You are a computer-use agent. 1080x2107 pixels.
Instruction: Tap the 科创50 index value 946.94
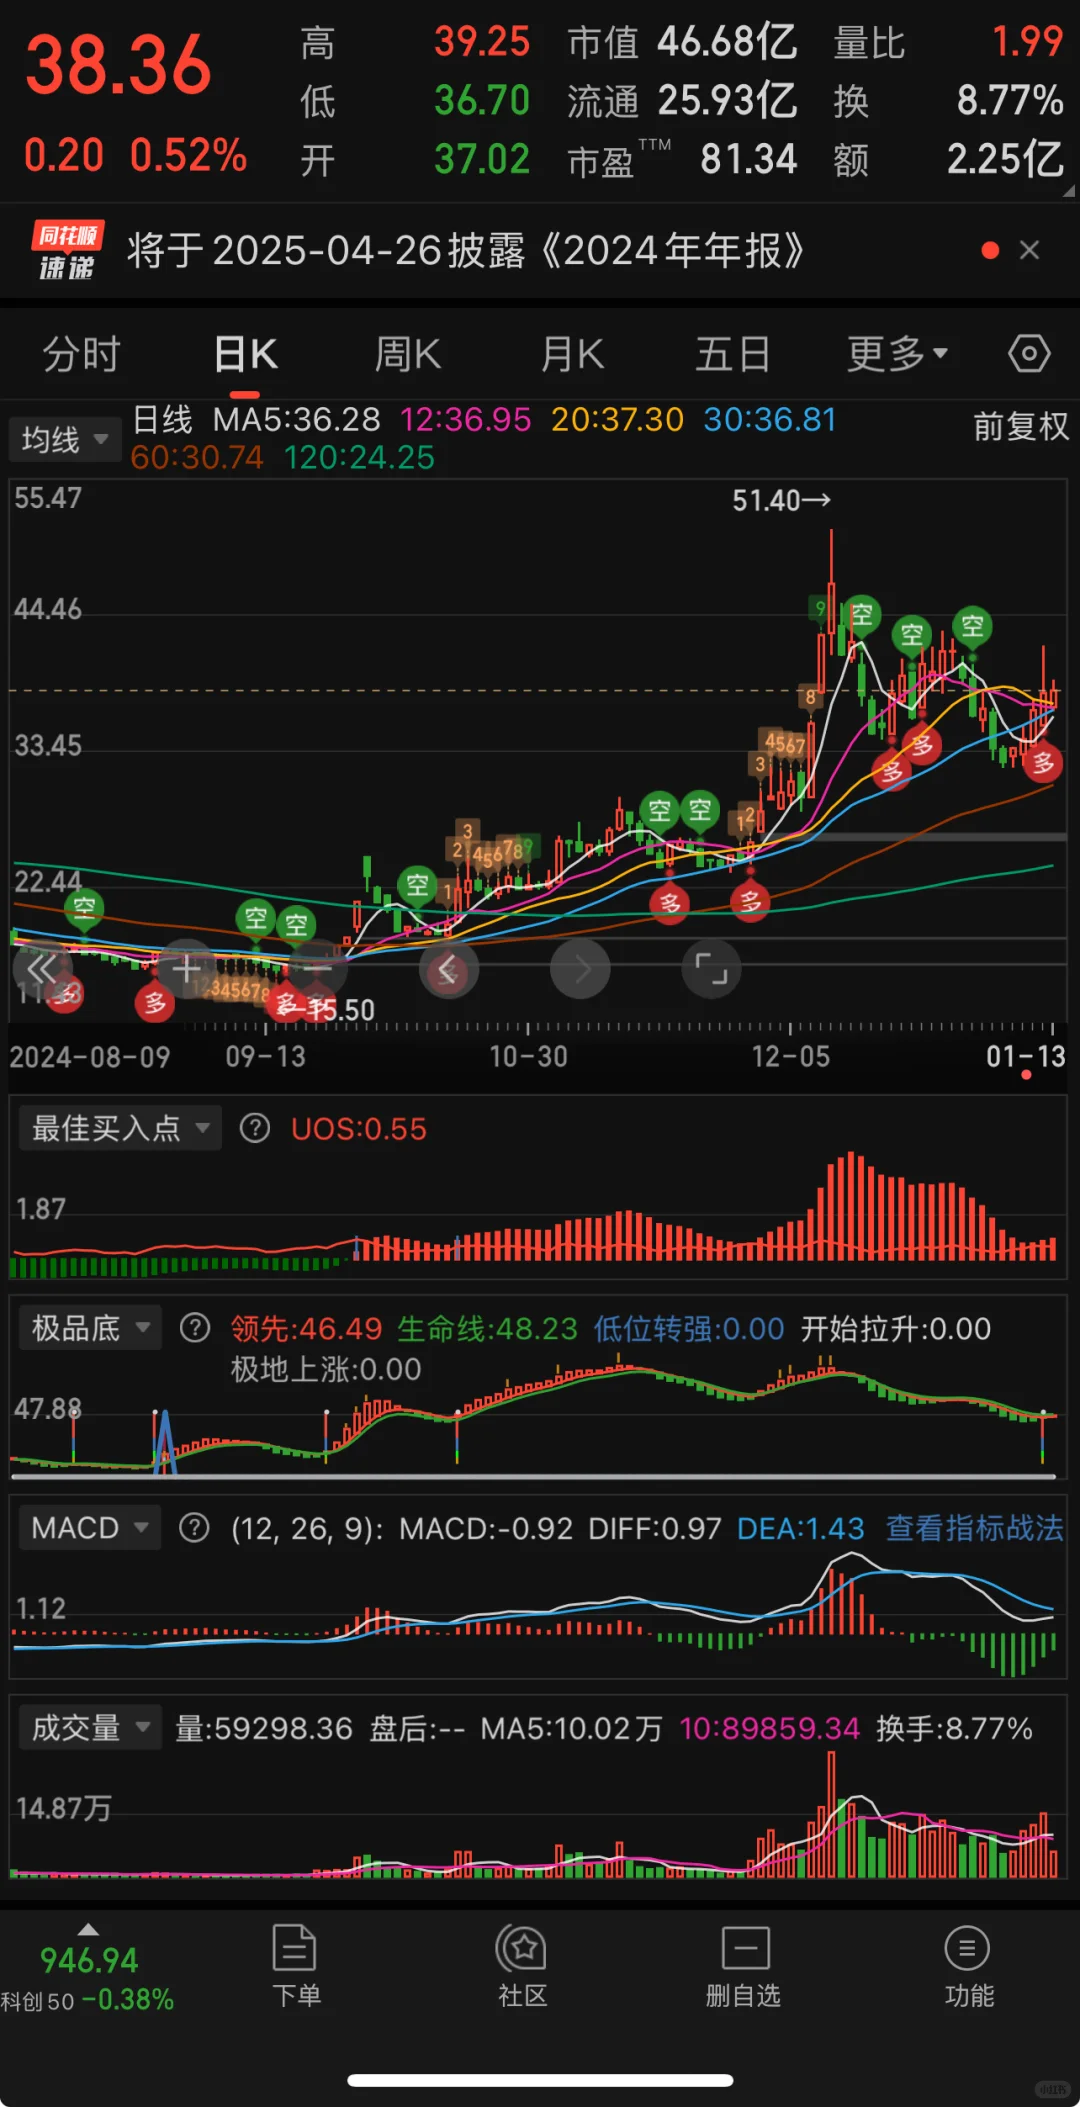click(89, 1961)
